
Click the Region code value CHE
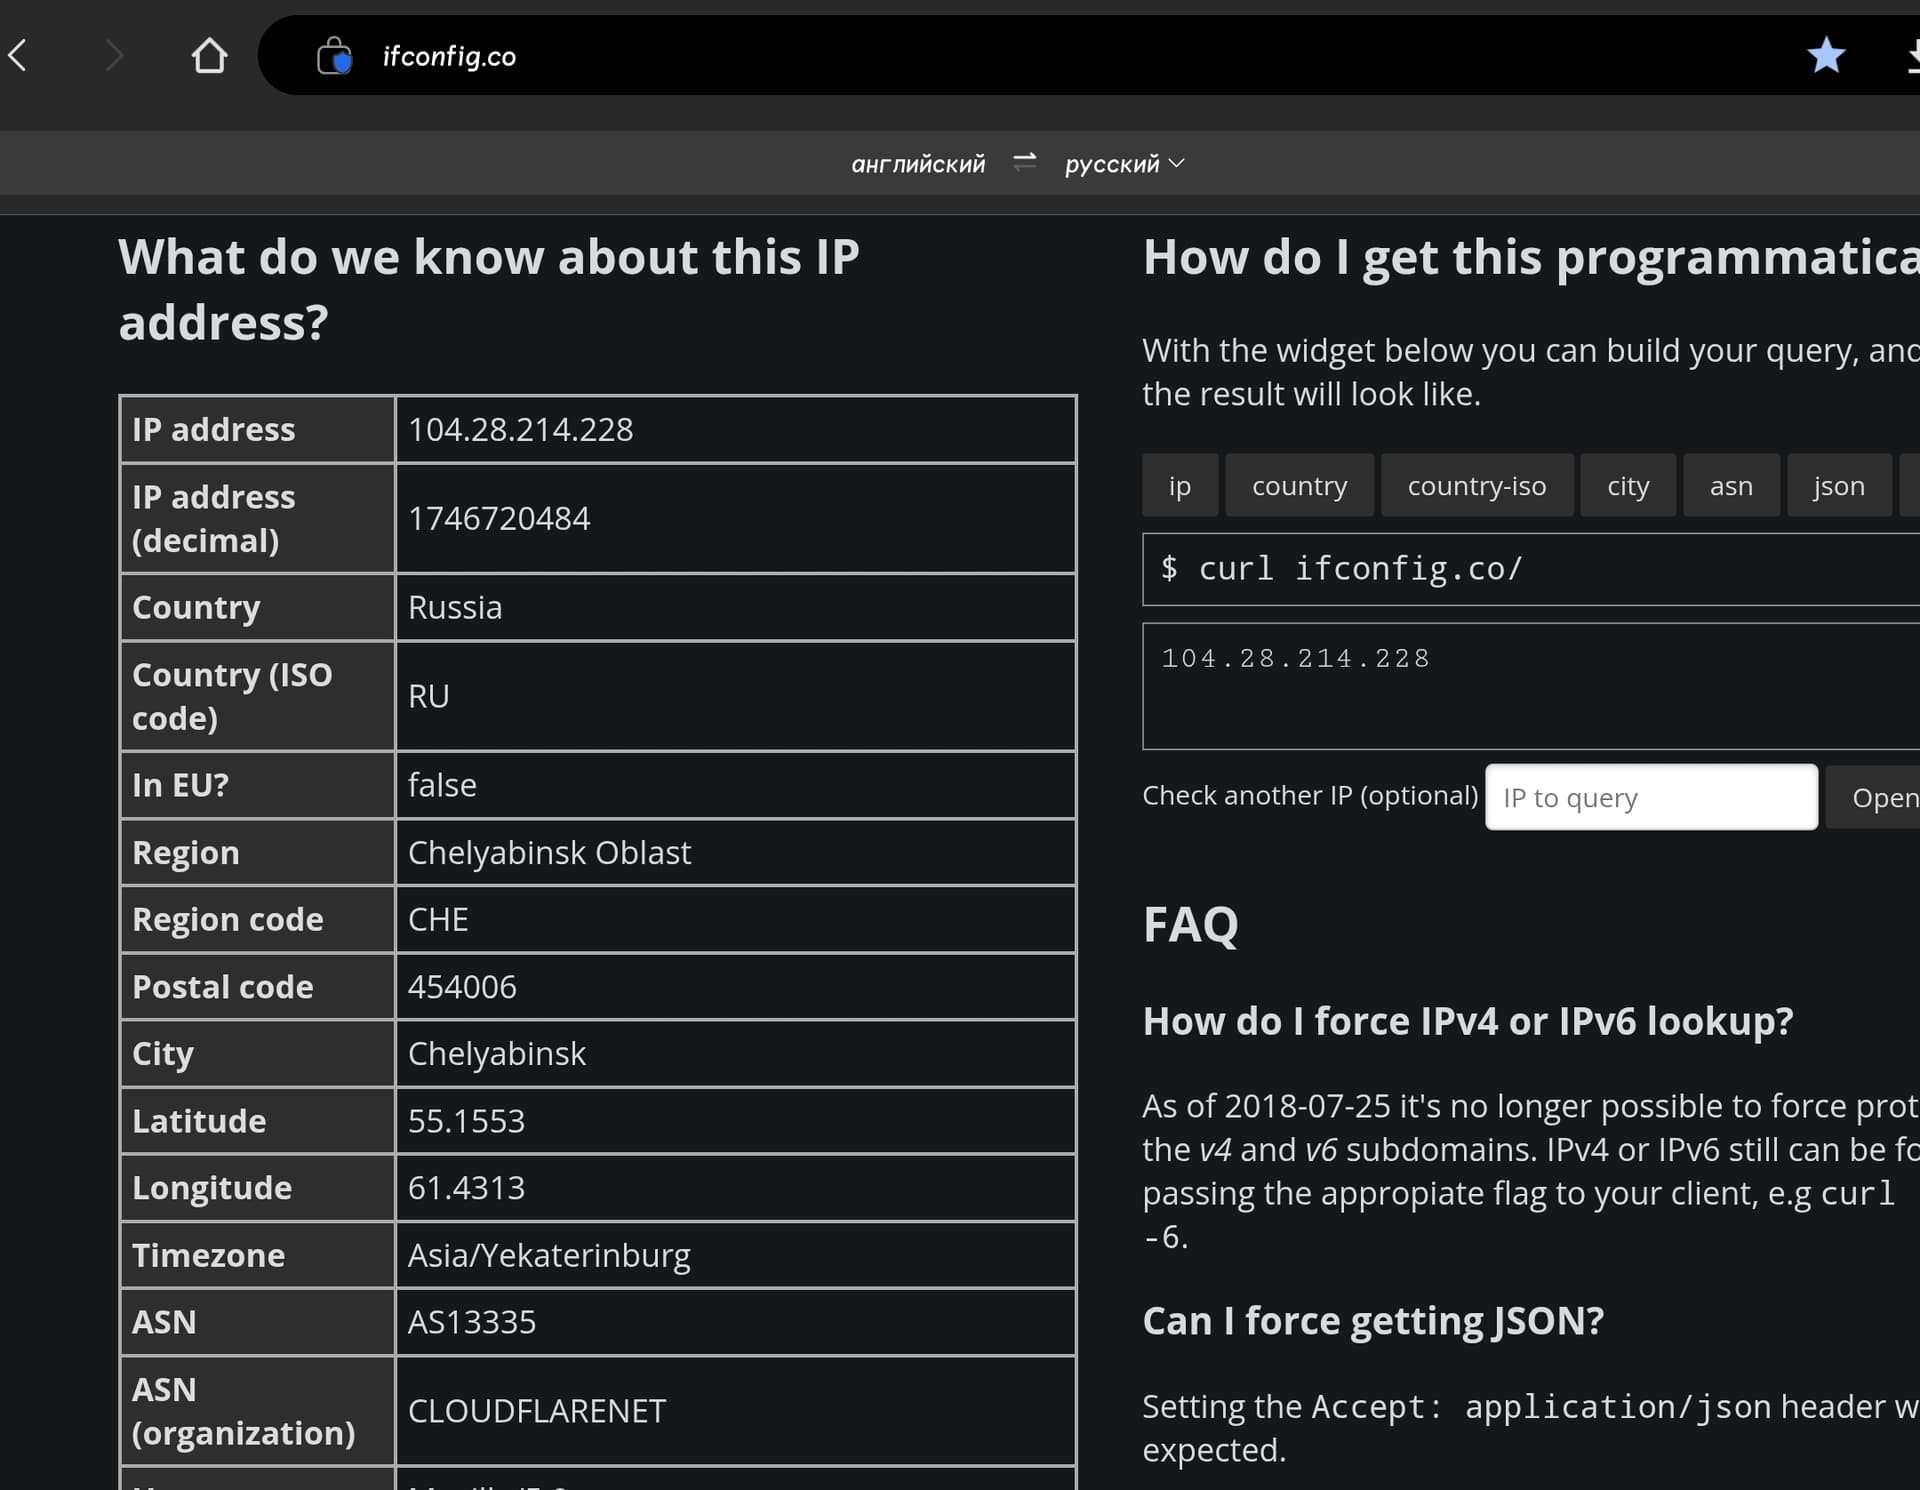click(438, 920)
